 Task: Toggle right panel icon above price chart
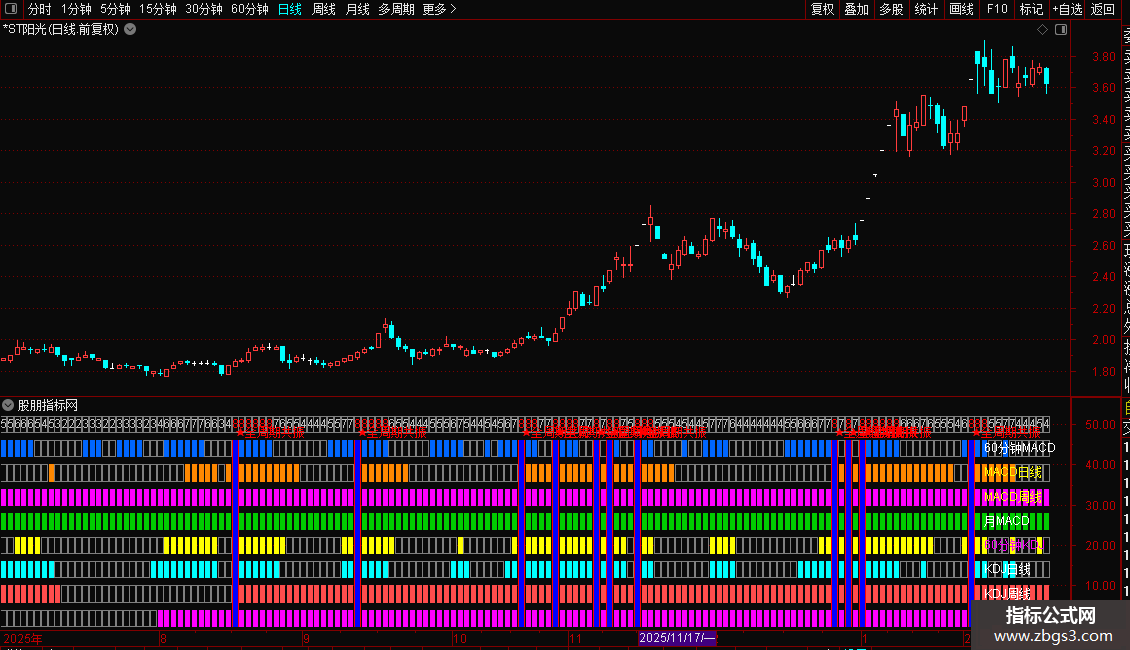[x=1061, y=30]
